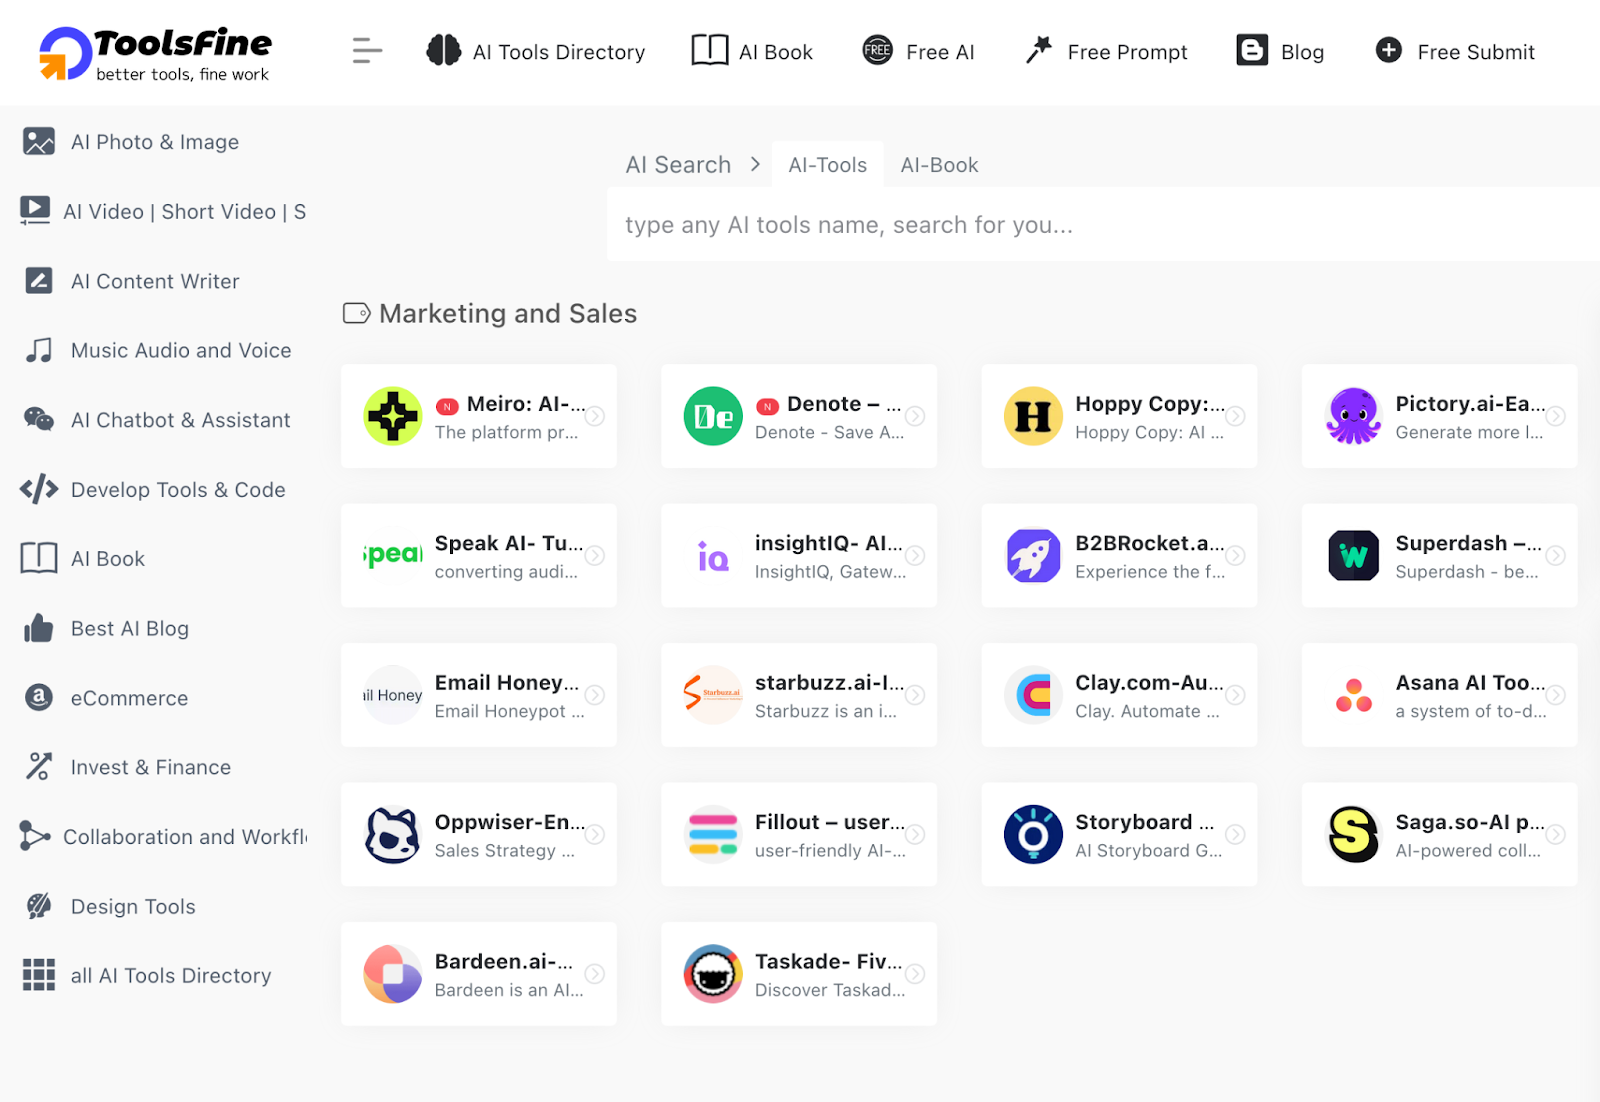Click the music note sidebar icon

tap(39, 350)
